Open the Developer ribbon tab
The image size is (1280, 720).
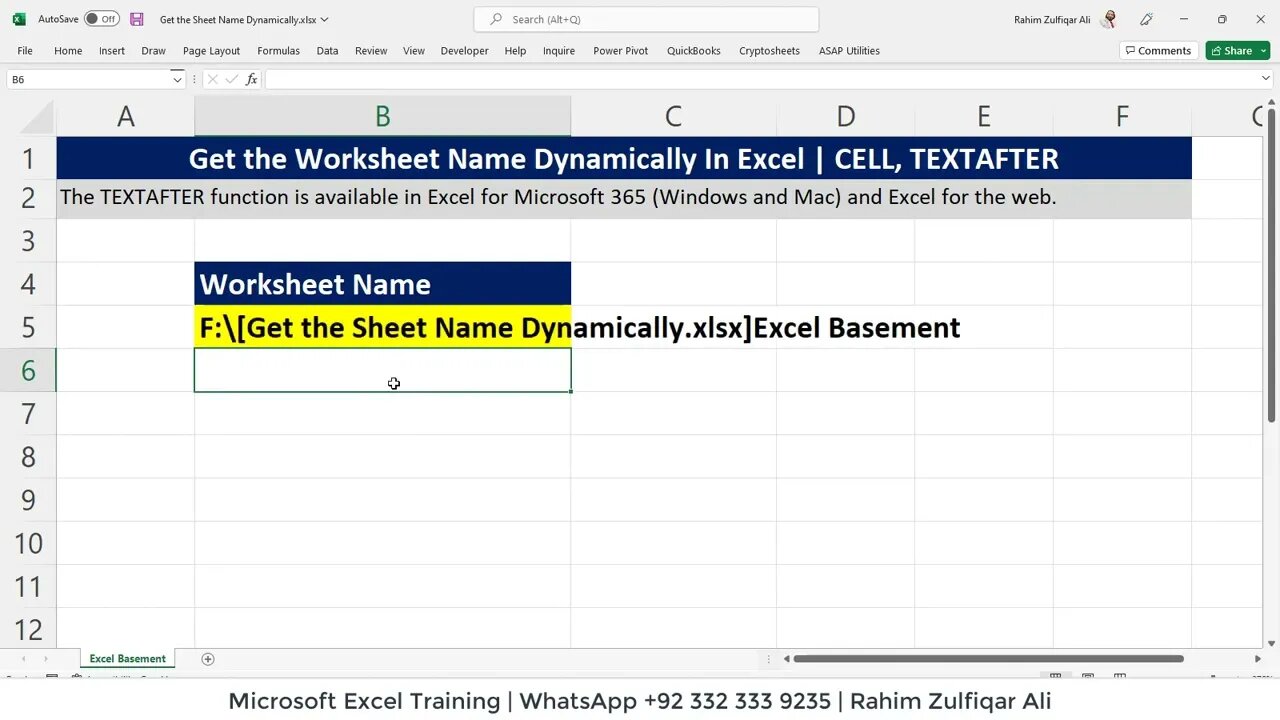465,51
